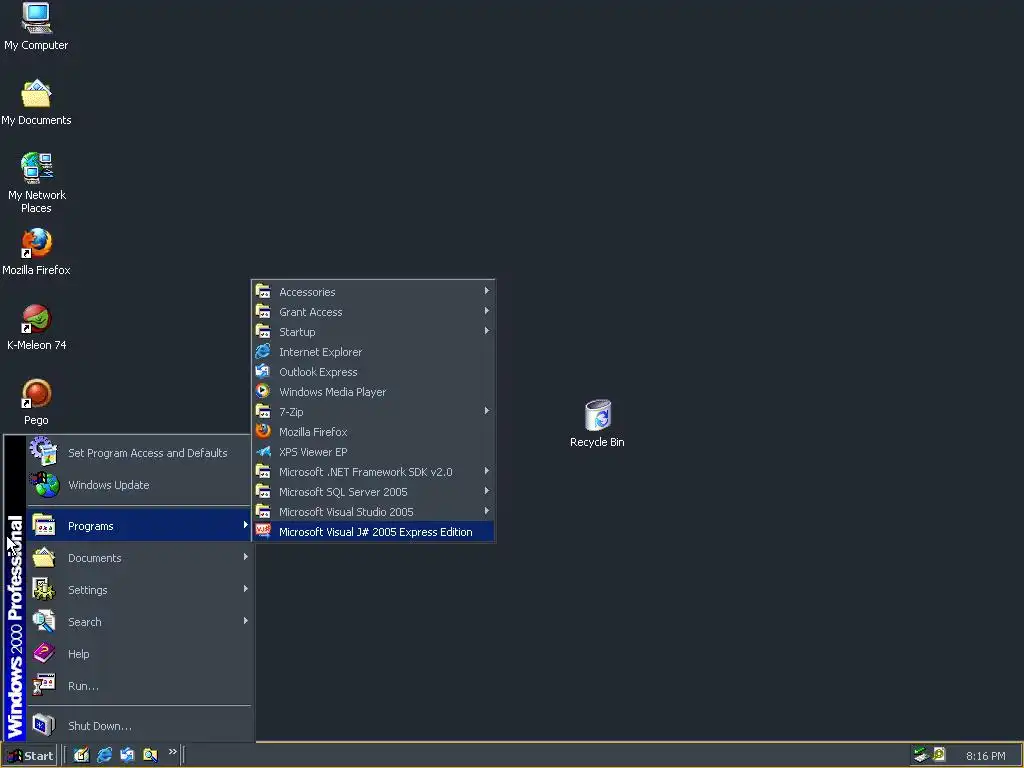This screenshot has height=768, width=1024.
Task: Open Microsoft Visual Studio 2005 entry
Action: pos(374,511)
